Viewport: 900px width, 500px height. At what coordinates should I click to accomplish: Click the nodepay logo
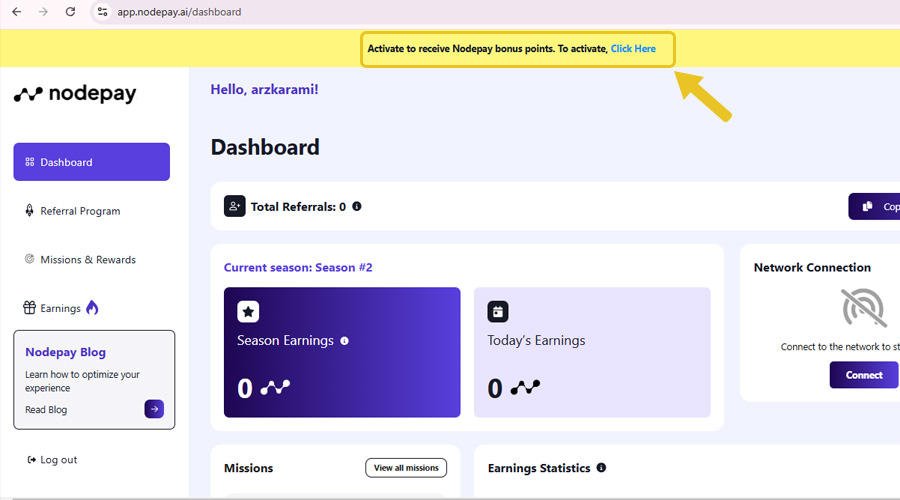tap(75, 94)
